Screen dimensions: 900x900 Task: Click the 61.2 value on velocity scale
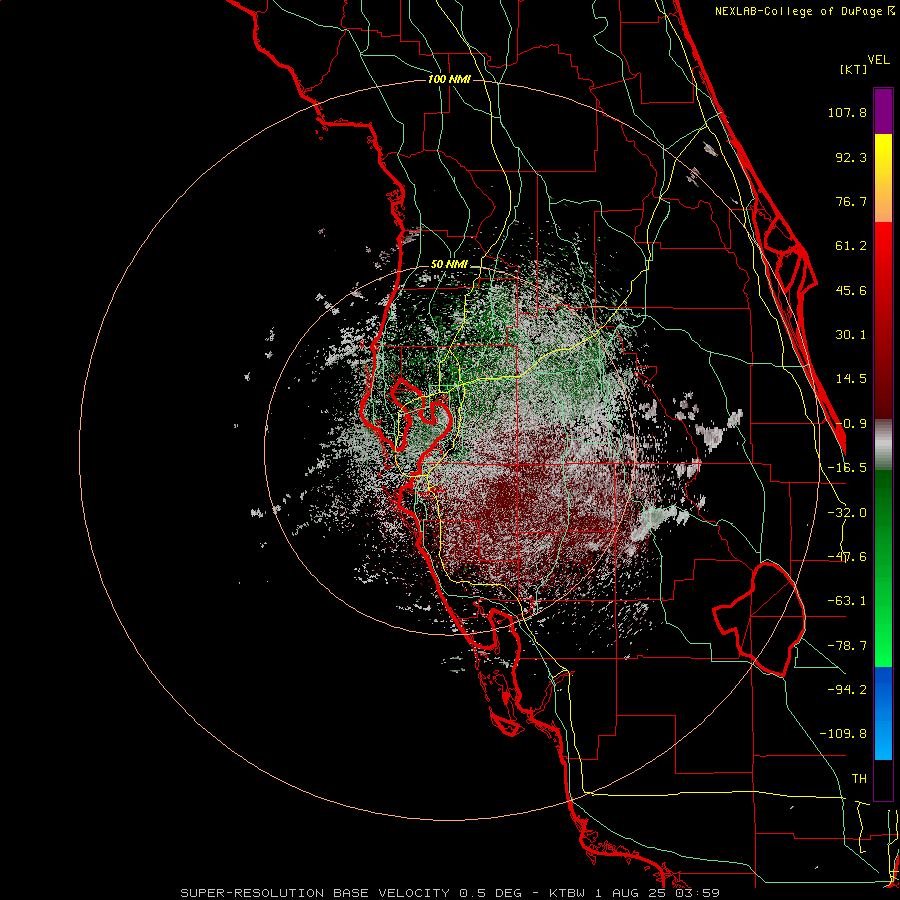[851, 246]
